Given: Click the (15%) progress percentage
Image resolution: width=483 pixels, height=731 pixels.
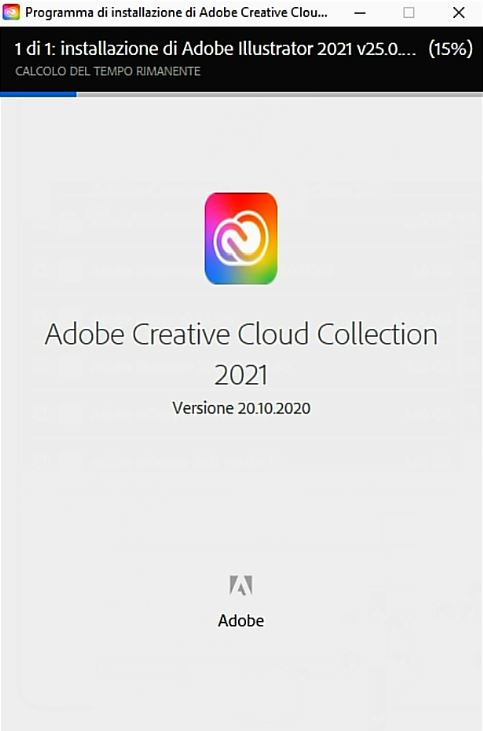Looking at the screenshot, I should tap(450, 48).
